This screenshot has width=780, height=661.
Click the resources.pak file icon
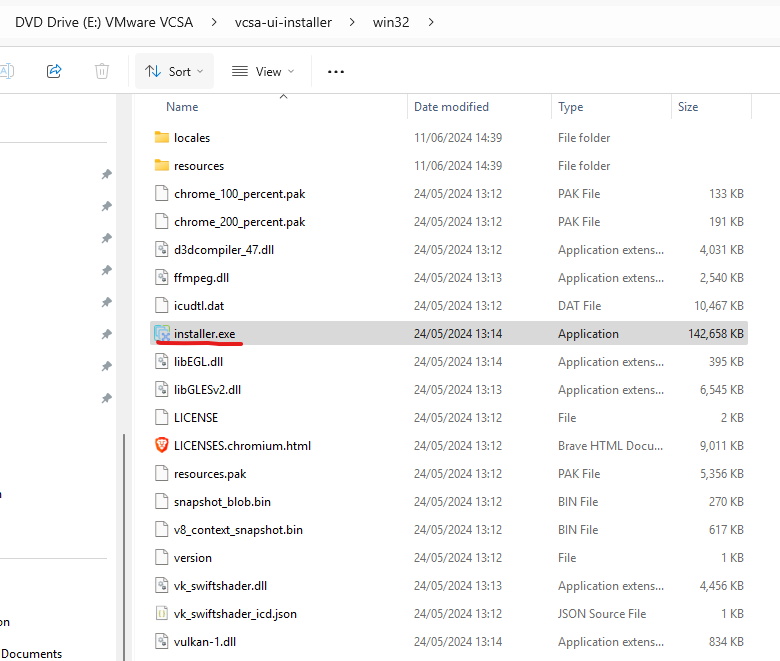tap(162, 473)
